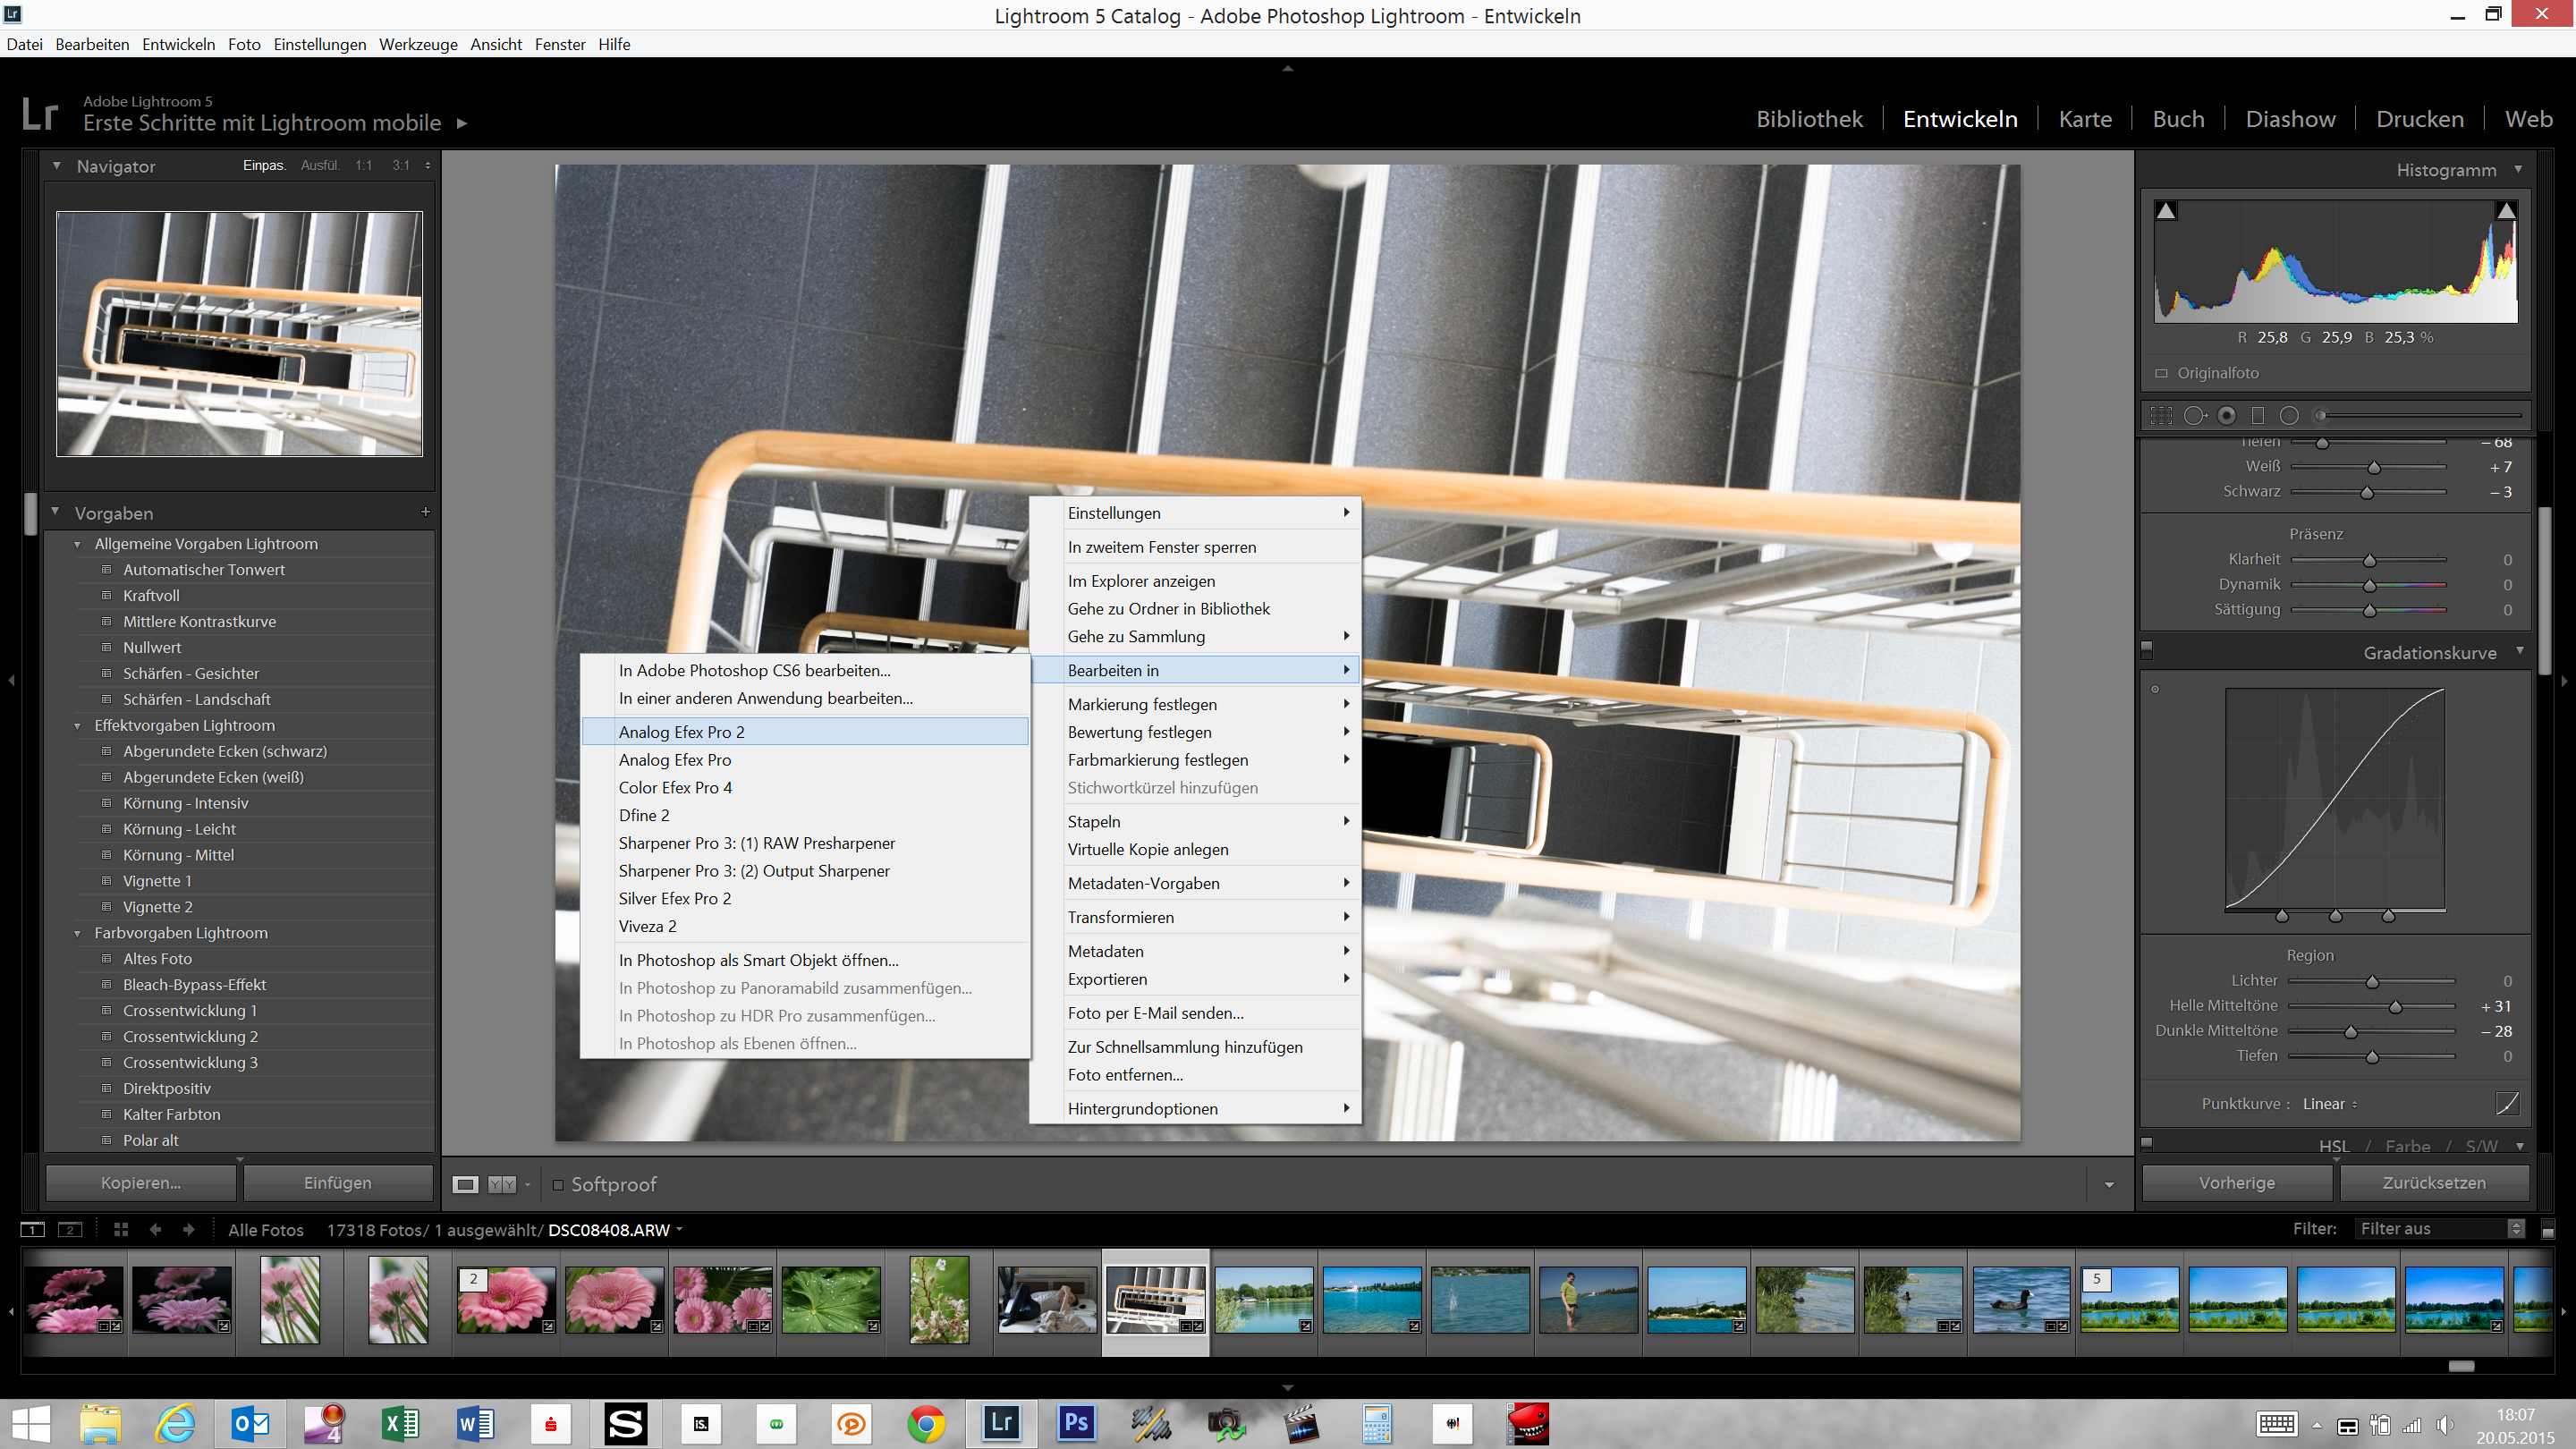Toggle the Originalfoto checkbox

pyautogui.click(x=2162, y=372)
